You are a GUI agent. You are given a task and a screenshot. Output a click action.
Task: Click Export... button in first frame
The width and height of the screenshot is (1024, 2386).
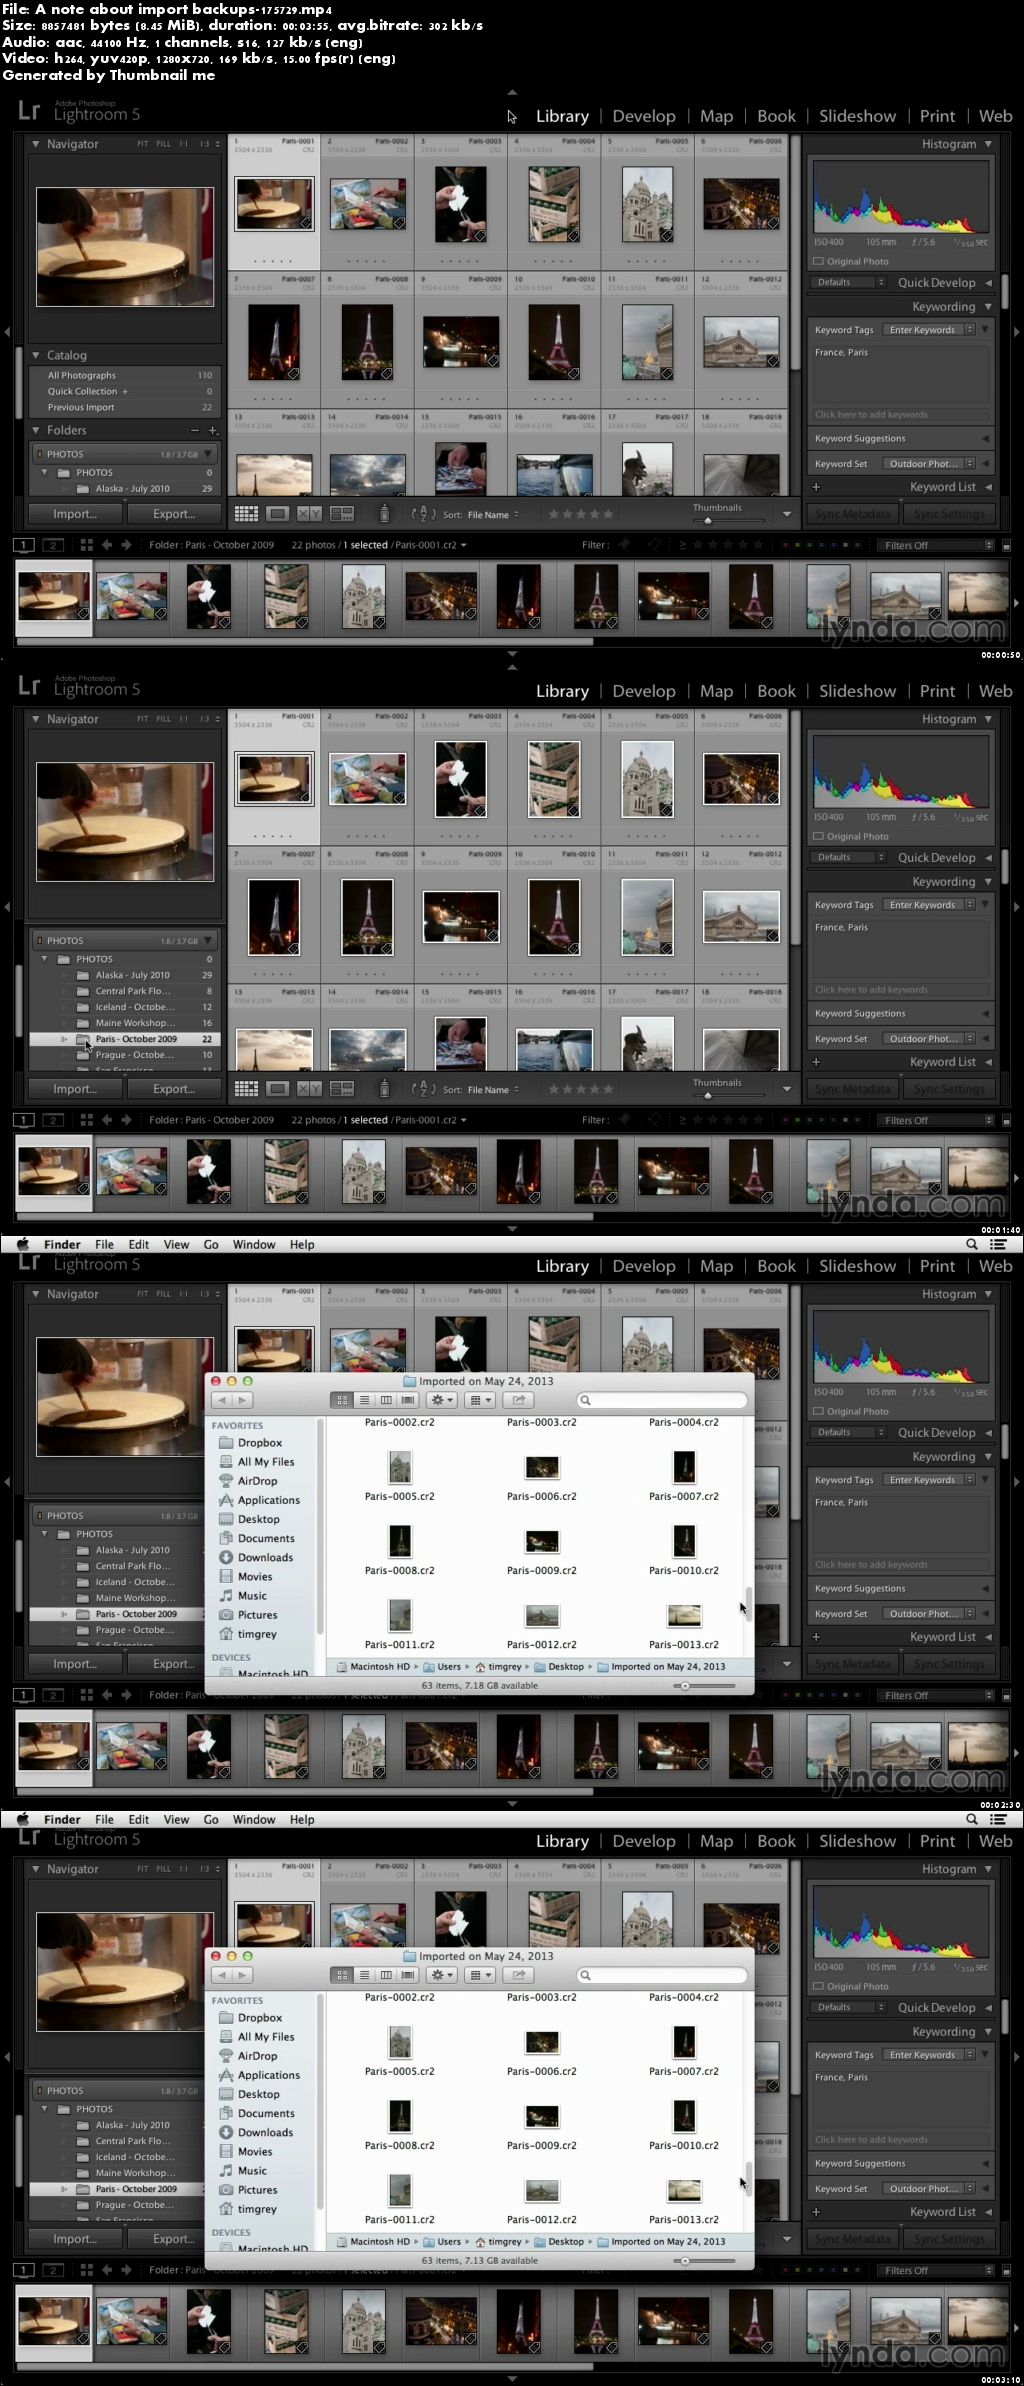174,514
